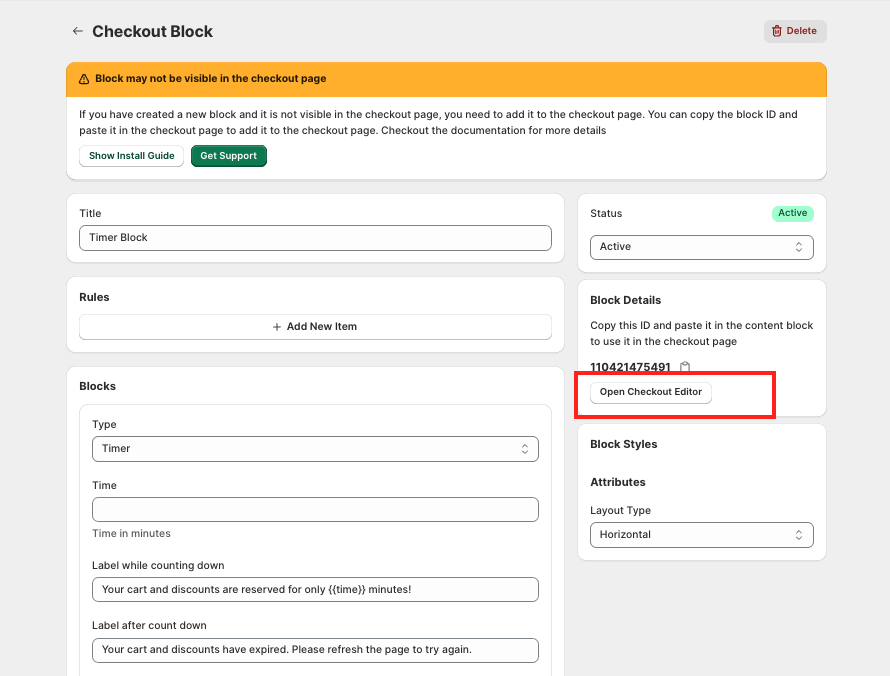890x676 pixels.
Task: Click the orange banner warning title text
Action: click(x=210, y=79)
